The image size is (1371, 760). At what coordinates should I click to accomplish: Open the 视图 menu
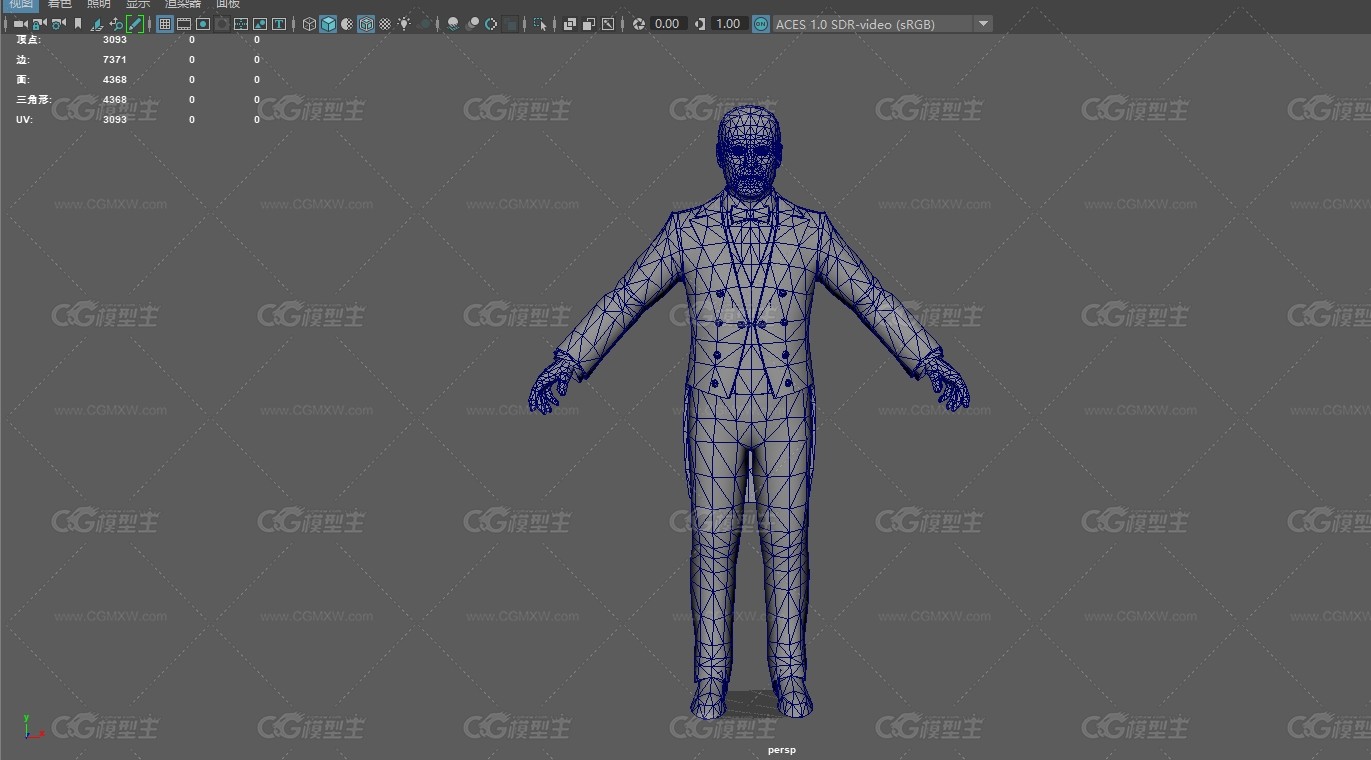tap(21, 4)
